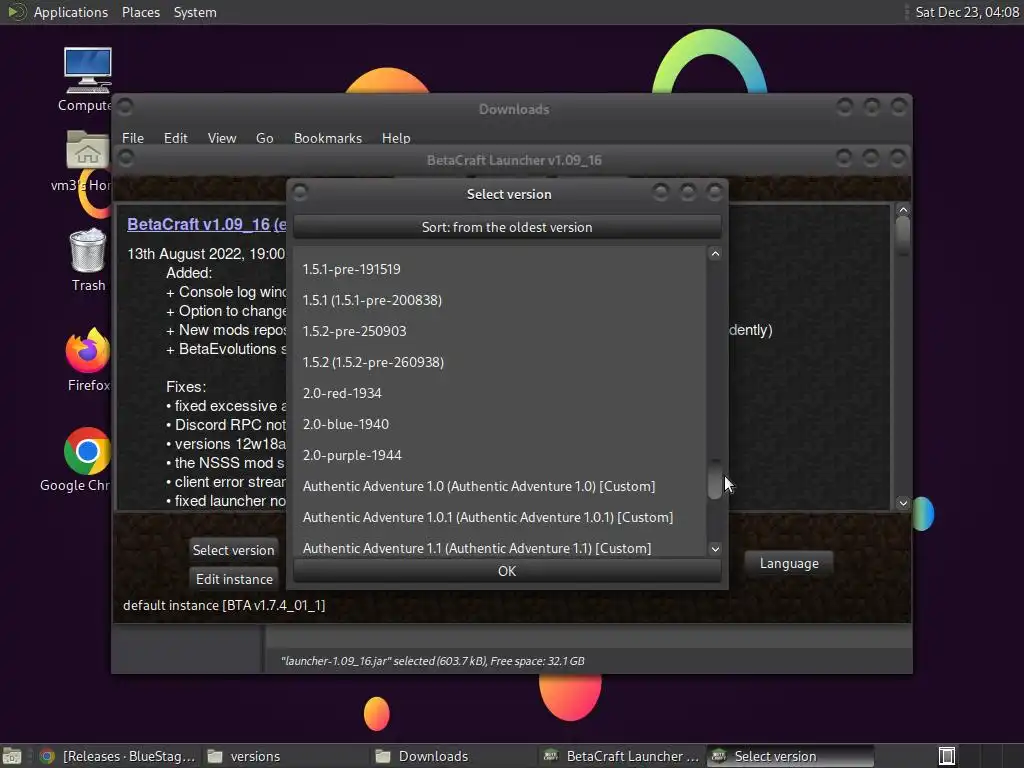Viewport: 1024px width, 768px height.
Task: Select Authentic Adventure 1.0 [Custom]
Action: 500,487
